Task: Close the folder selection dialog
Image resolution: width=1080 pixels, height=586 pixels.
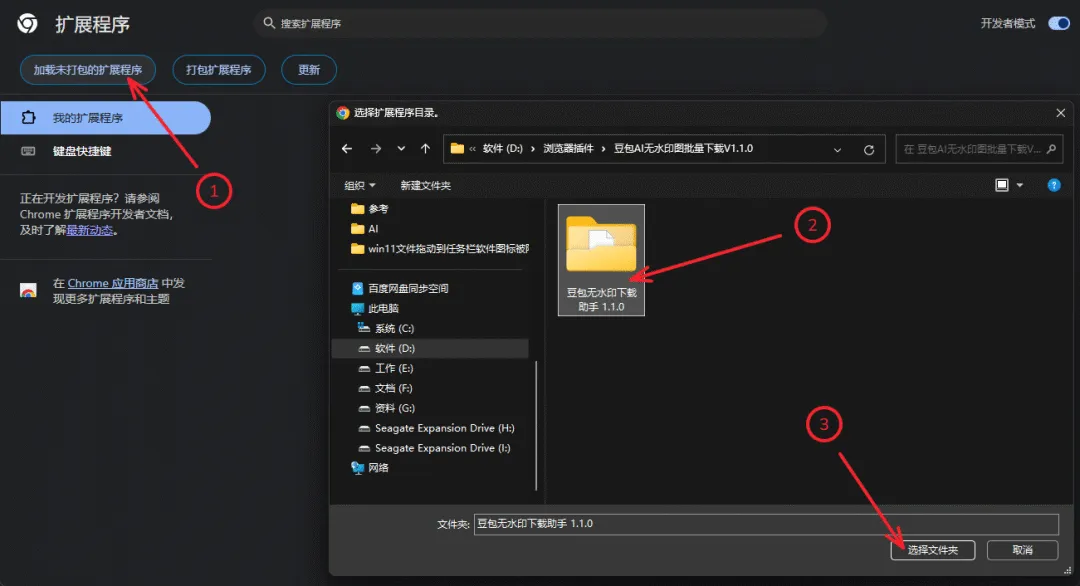Action: (x=1061, y=113)
